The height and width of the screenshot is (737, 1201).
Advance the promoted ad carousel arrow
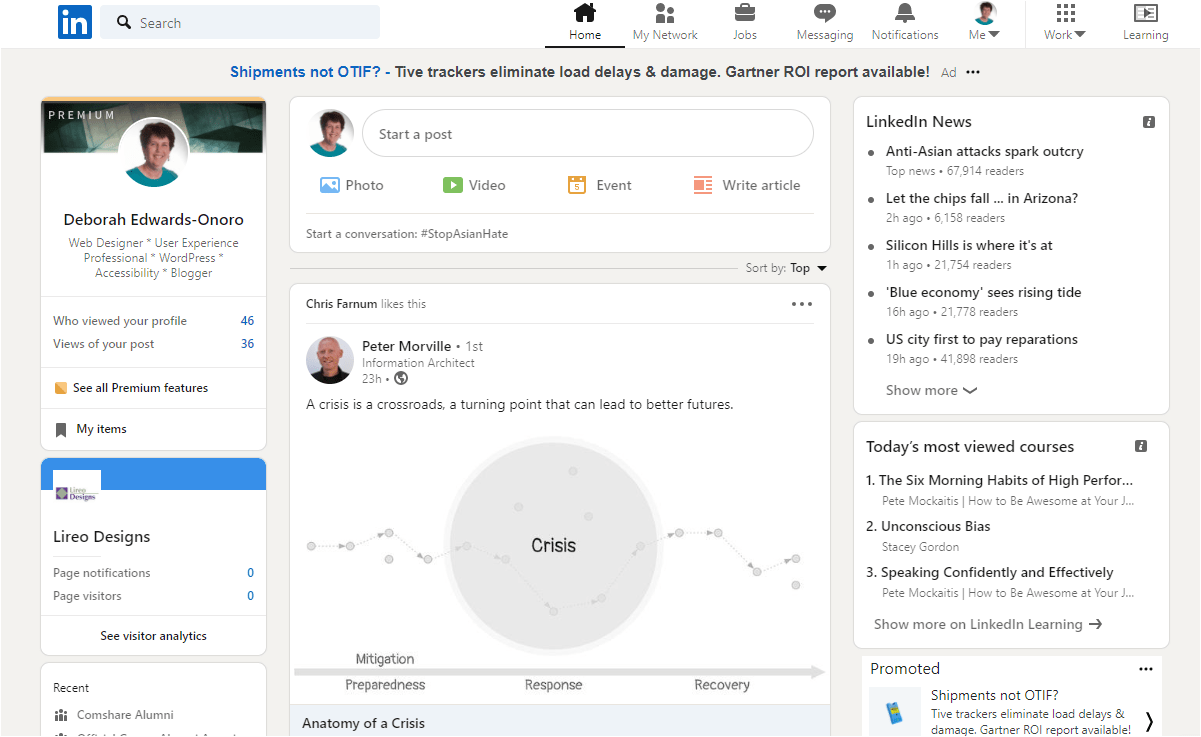pyautogui.click(x=1149, y=721)
